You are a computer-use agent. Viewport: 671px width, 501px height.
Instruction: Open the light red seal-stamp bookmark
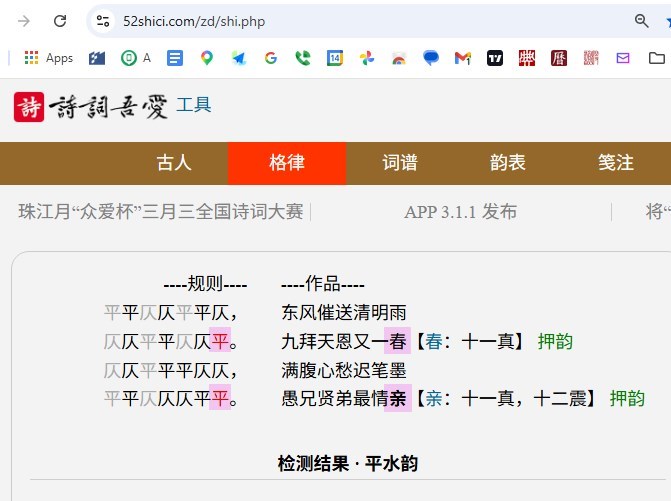coord(591,58)
